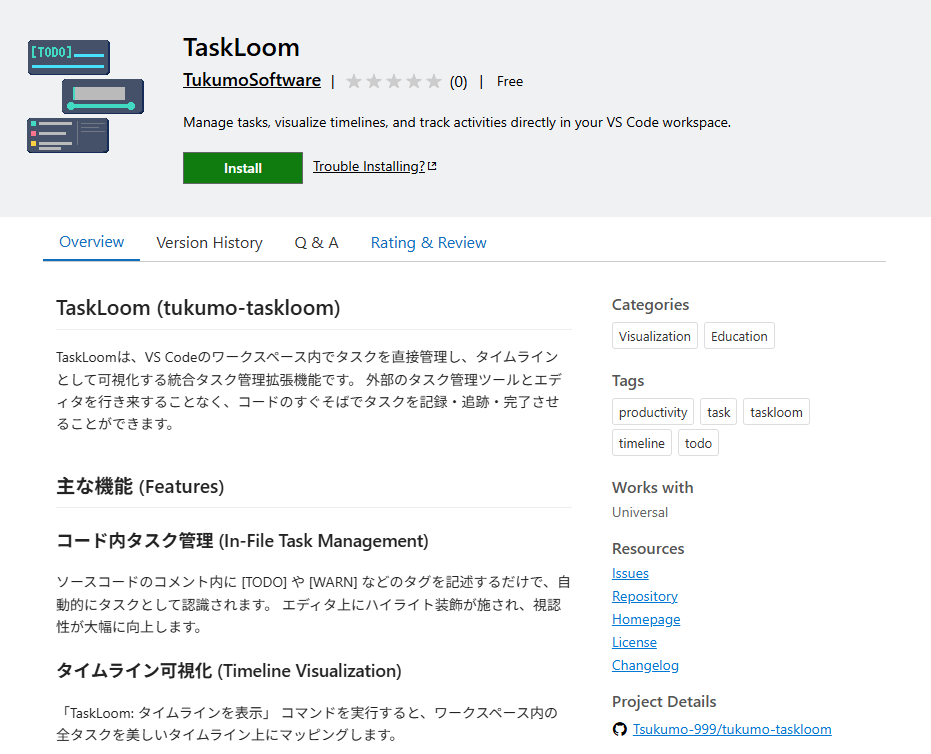
Task: Click the Universal text under Works with
Action: point(639,512)
